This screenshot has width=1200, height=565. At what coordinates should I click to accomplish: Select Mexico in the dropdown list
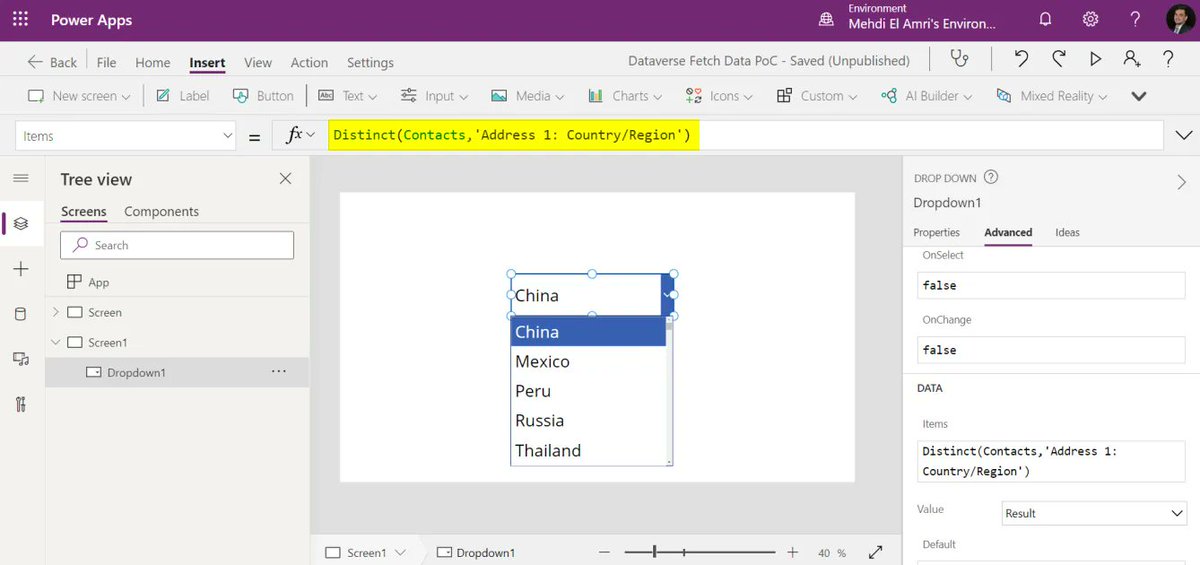click(588, 361)
